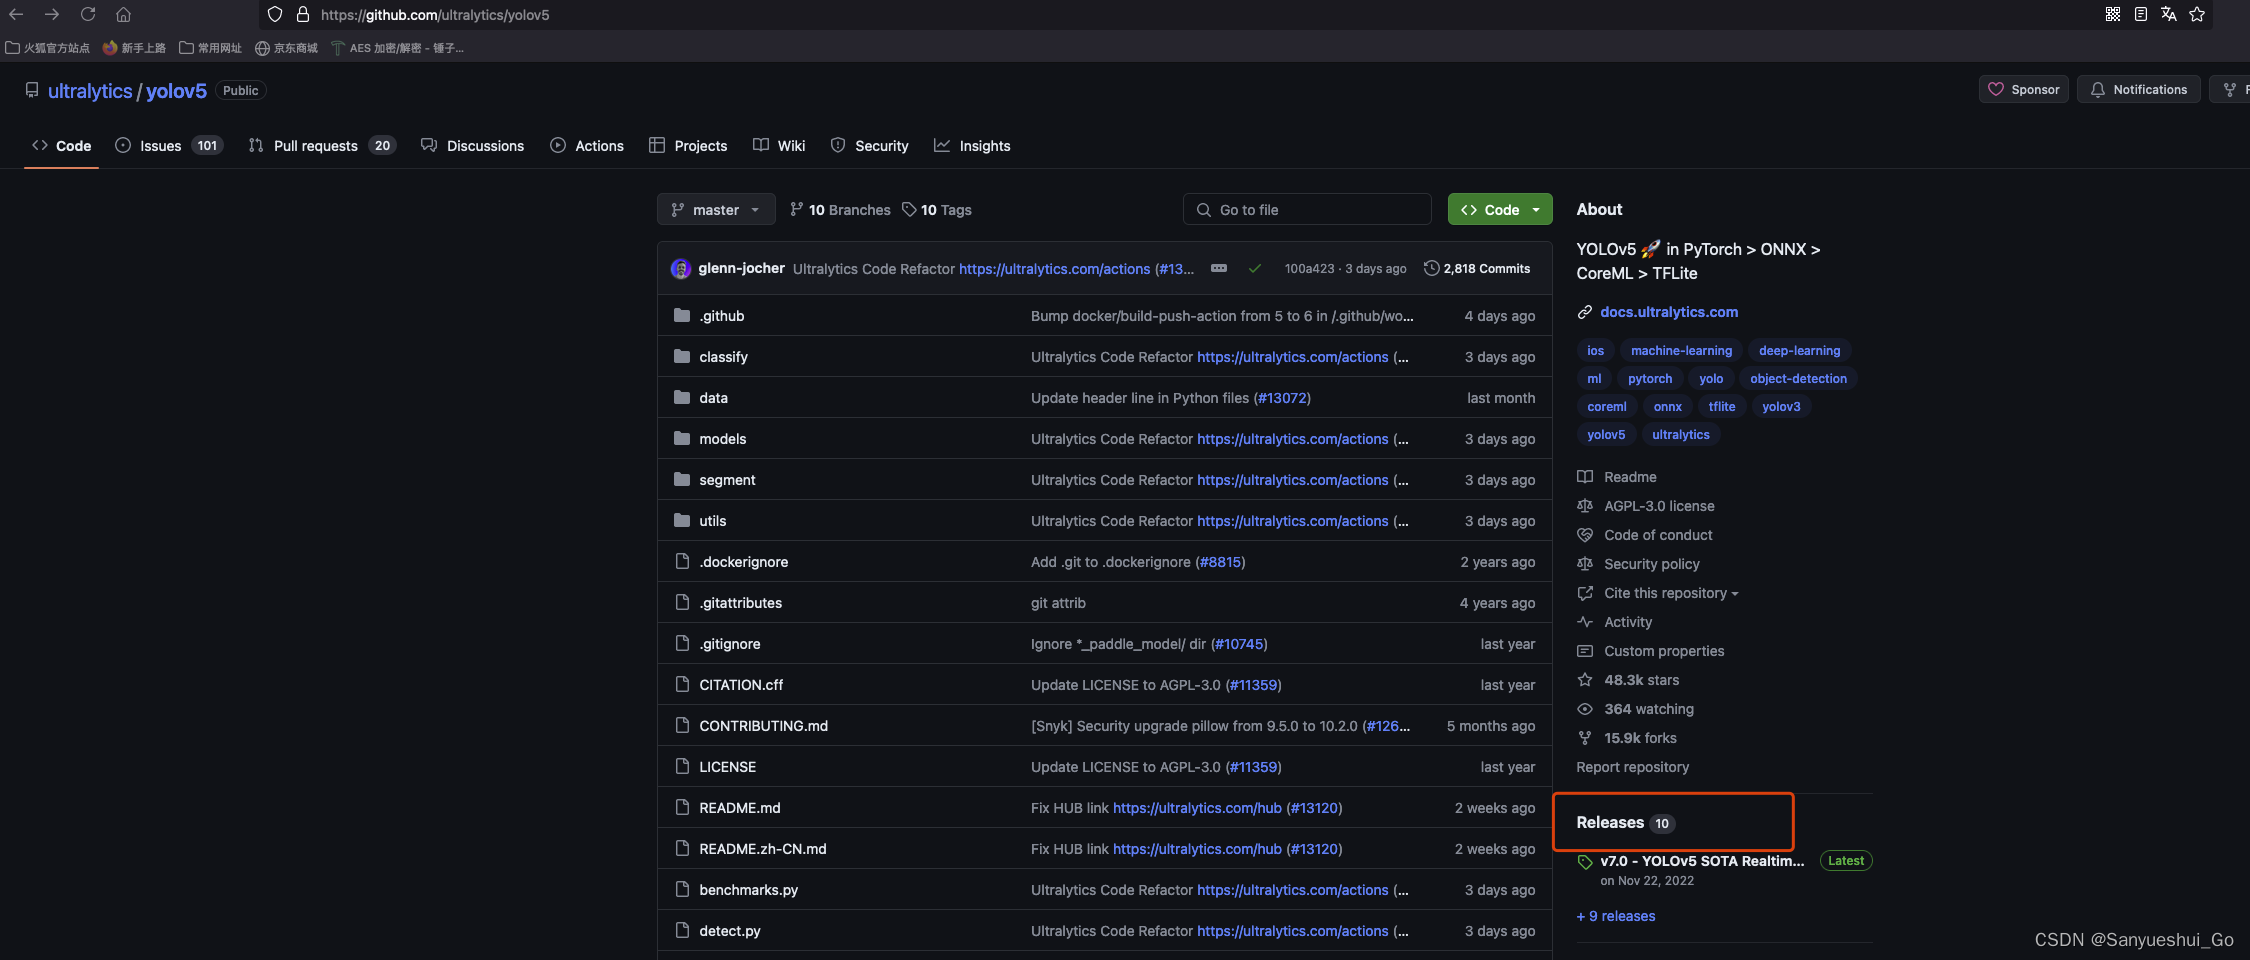This screenshot has width=2250, height=960.
Task: Open the models folder
Action: click(x=722, y=439)
